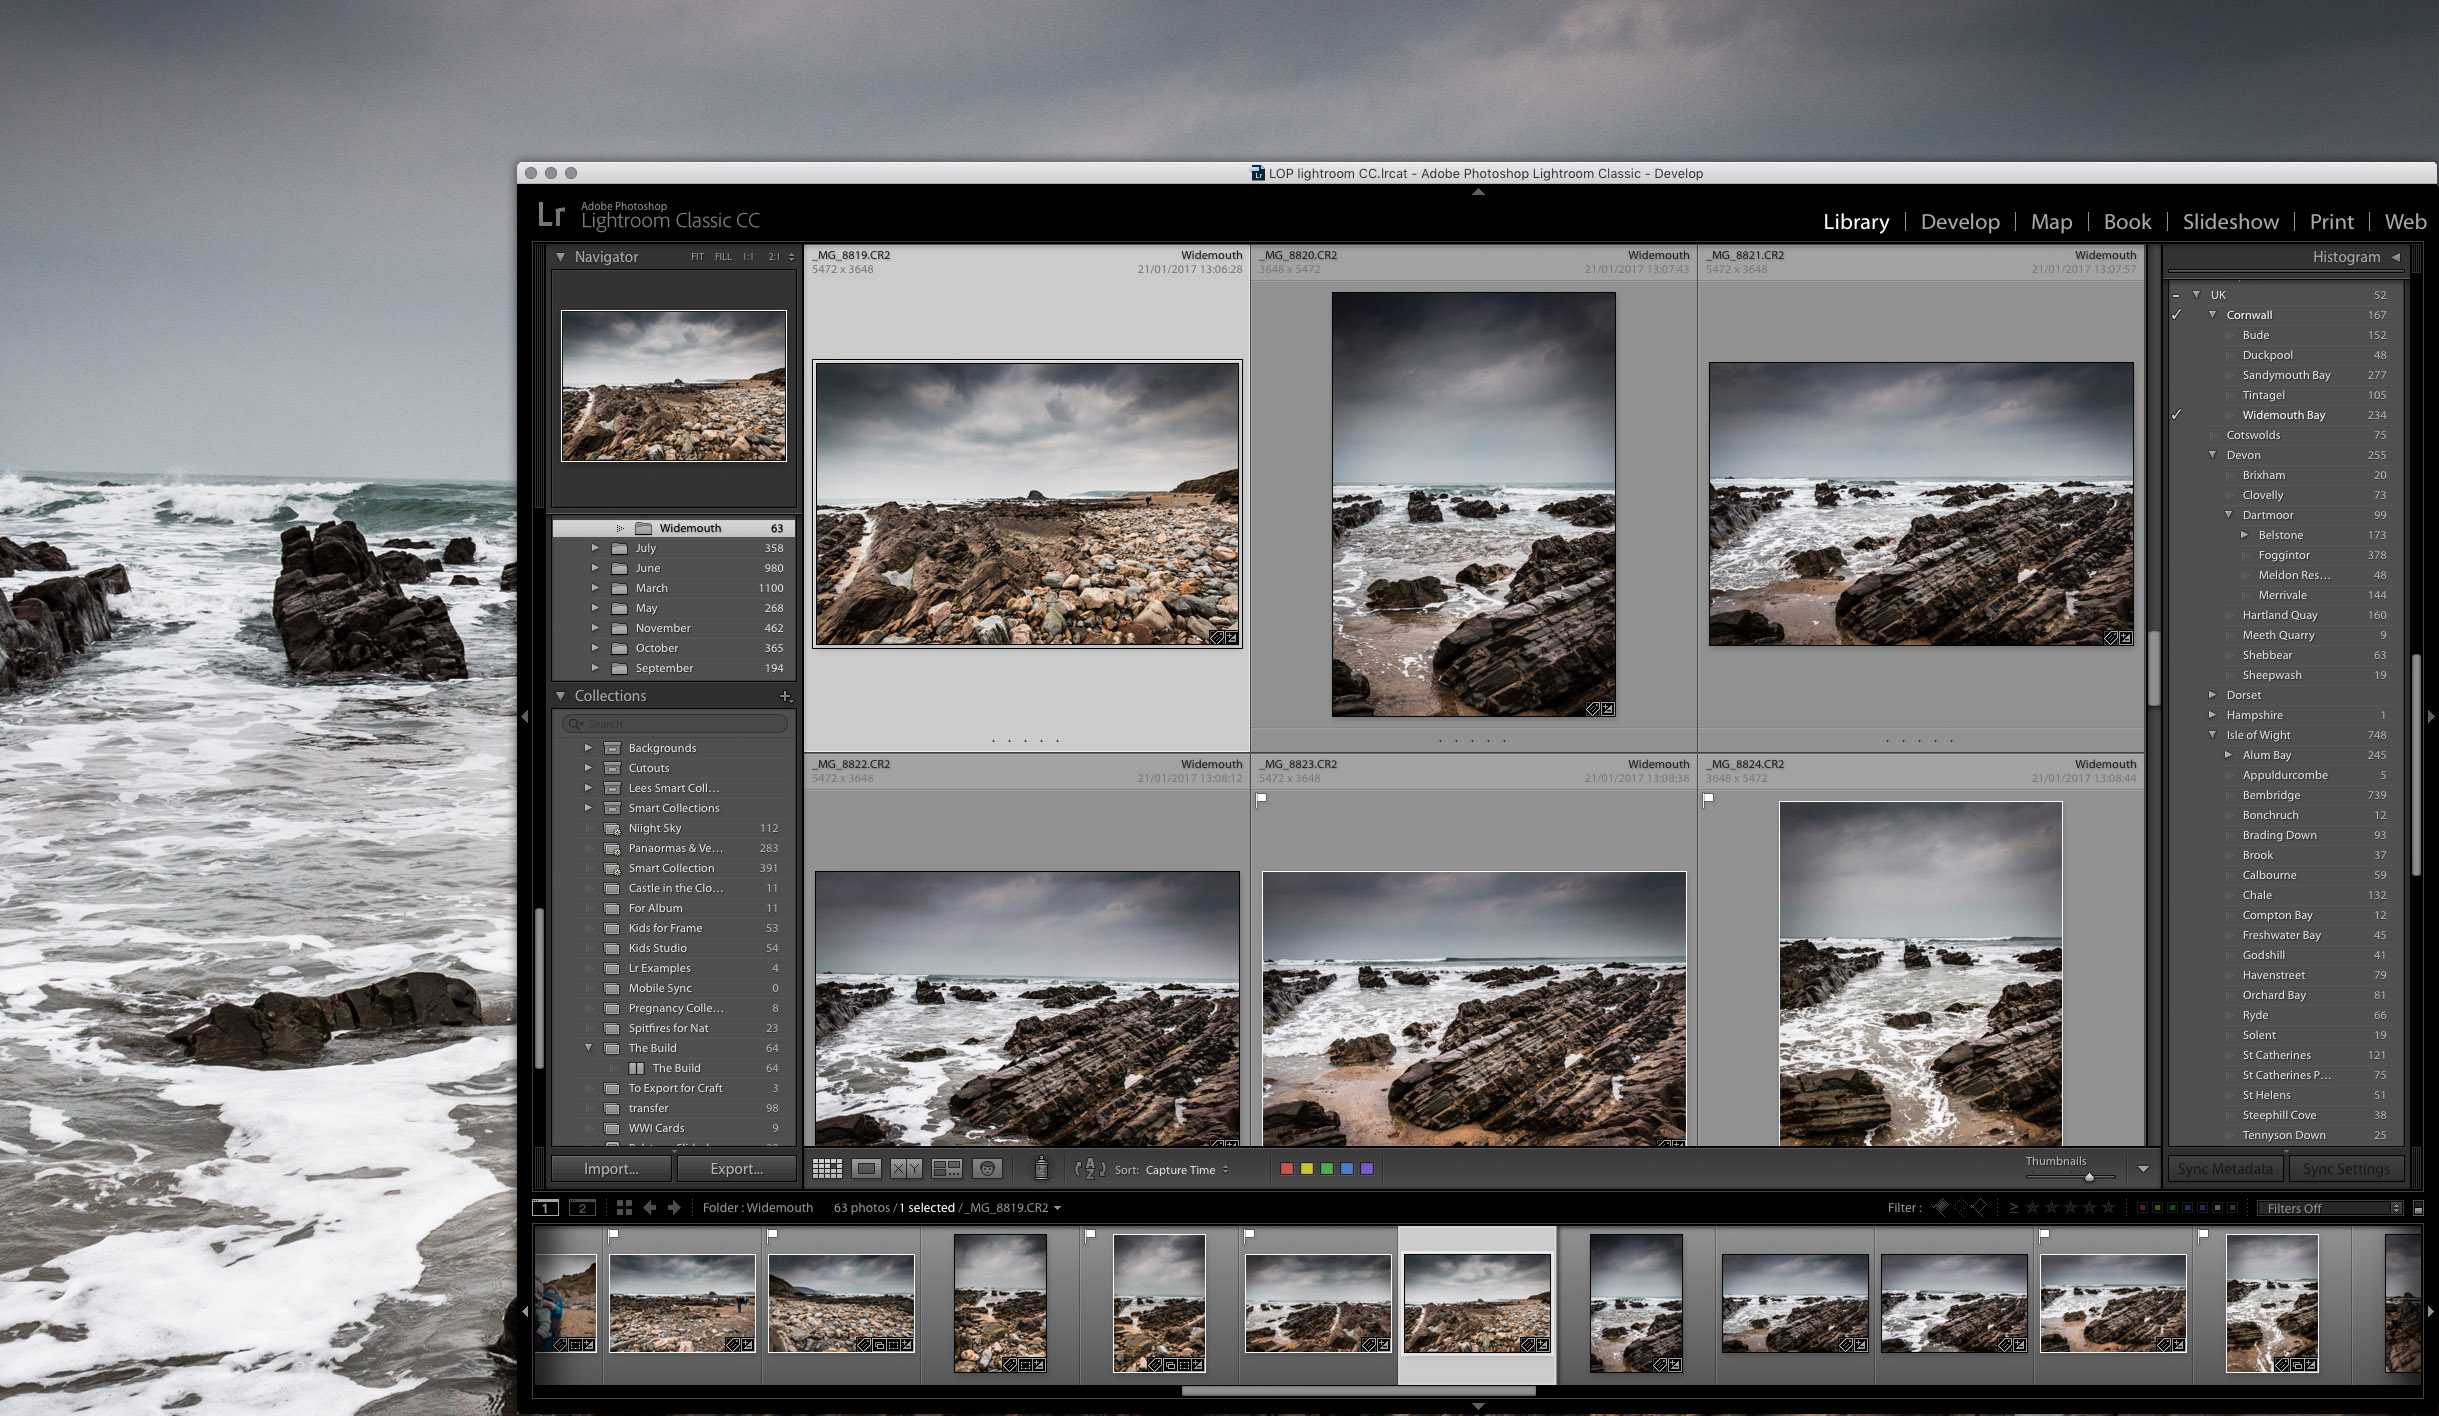Click the Export... button
The image size is (2439, 1416).
click(736, 1168)
